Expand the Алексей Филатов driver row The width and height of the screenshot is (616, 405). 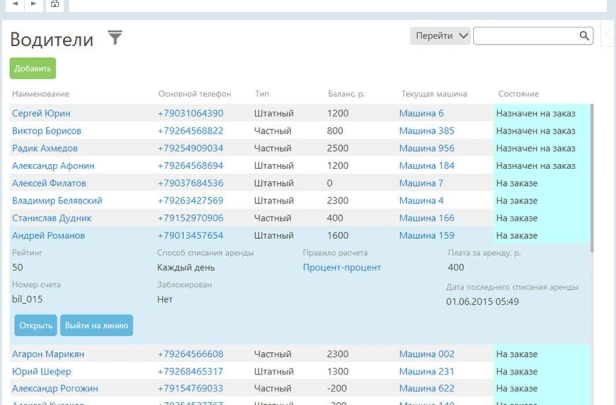[x=49, y=184]
